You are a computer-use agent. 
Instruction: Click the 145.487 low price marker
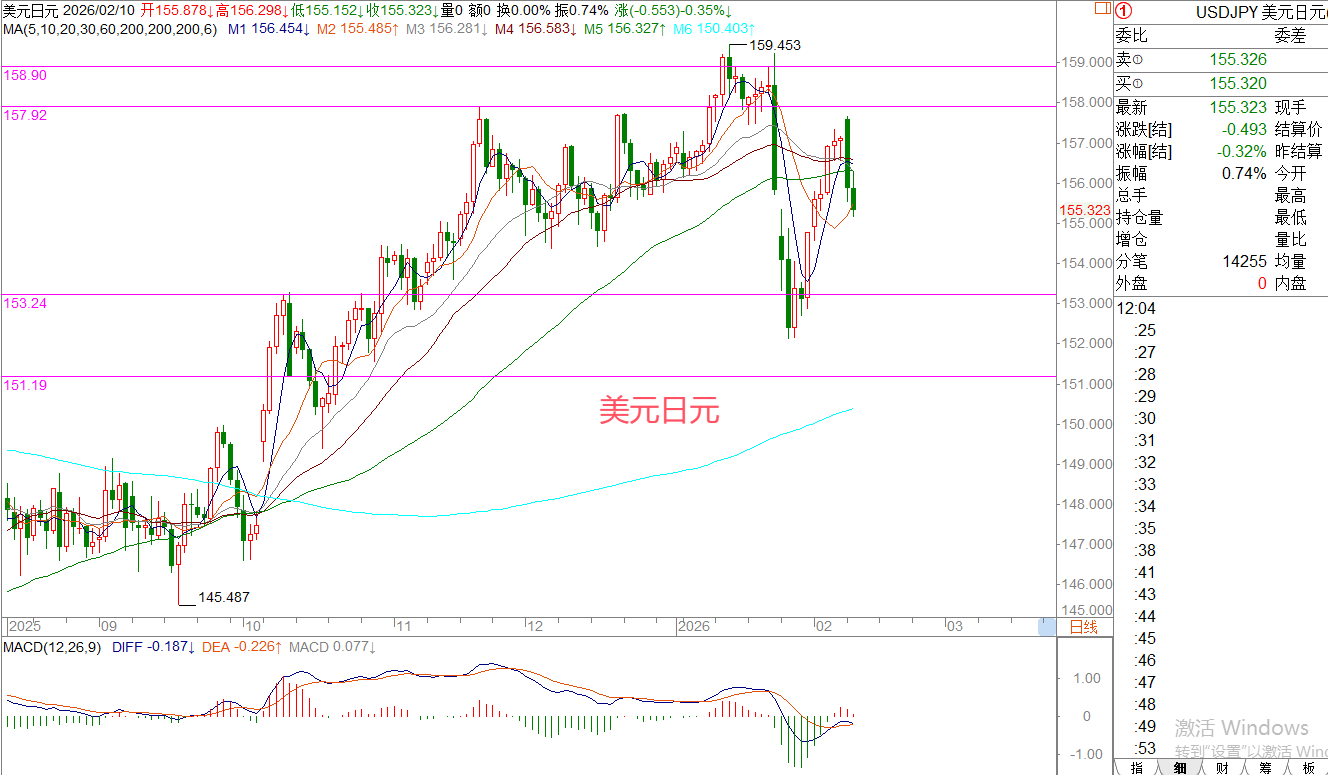point(223,597)
